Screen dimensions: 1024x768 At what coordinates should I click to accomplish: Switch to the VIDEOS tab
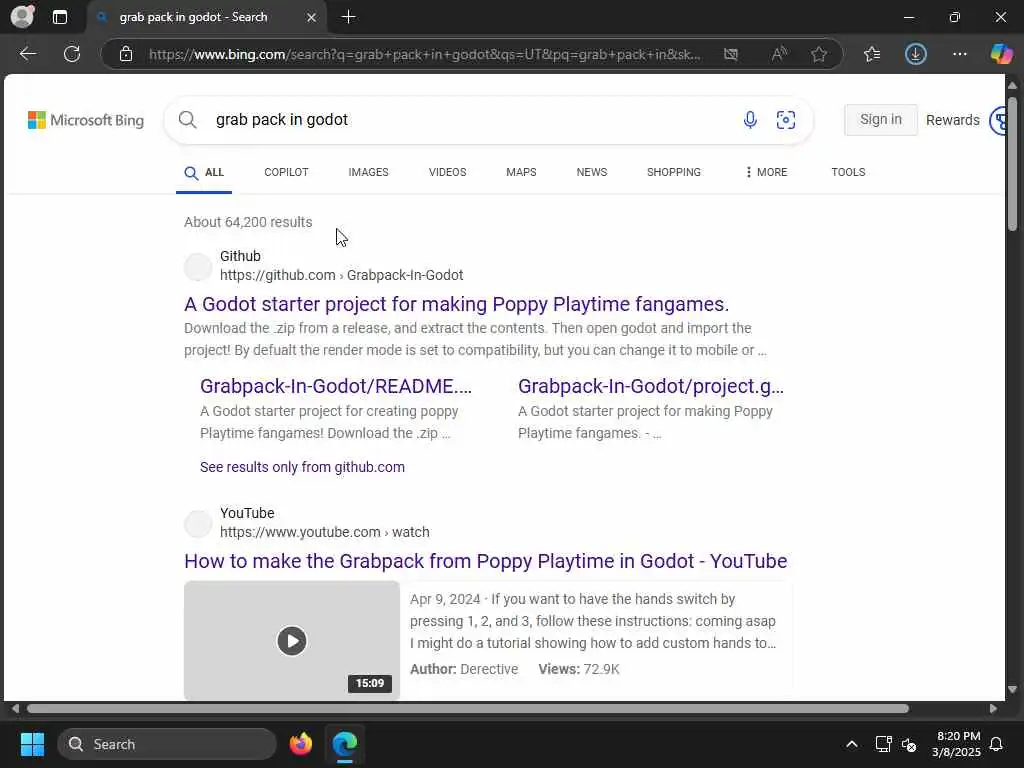(447, 172)
